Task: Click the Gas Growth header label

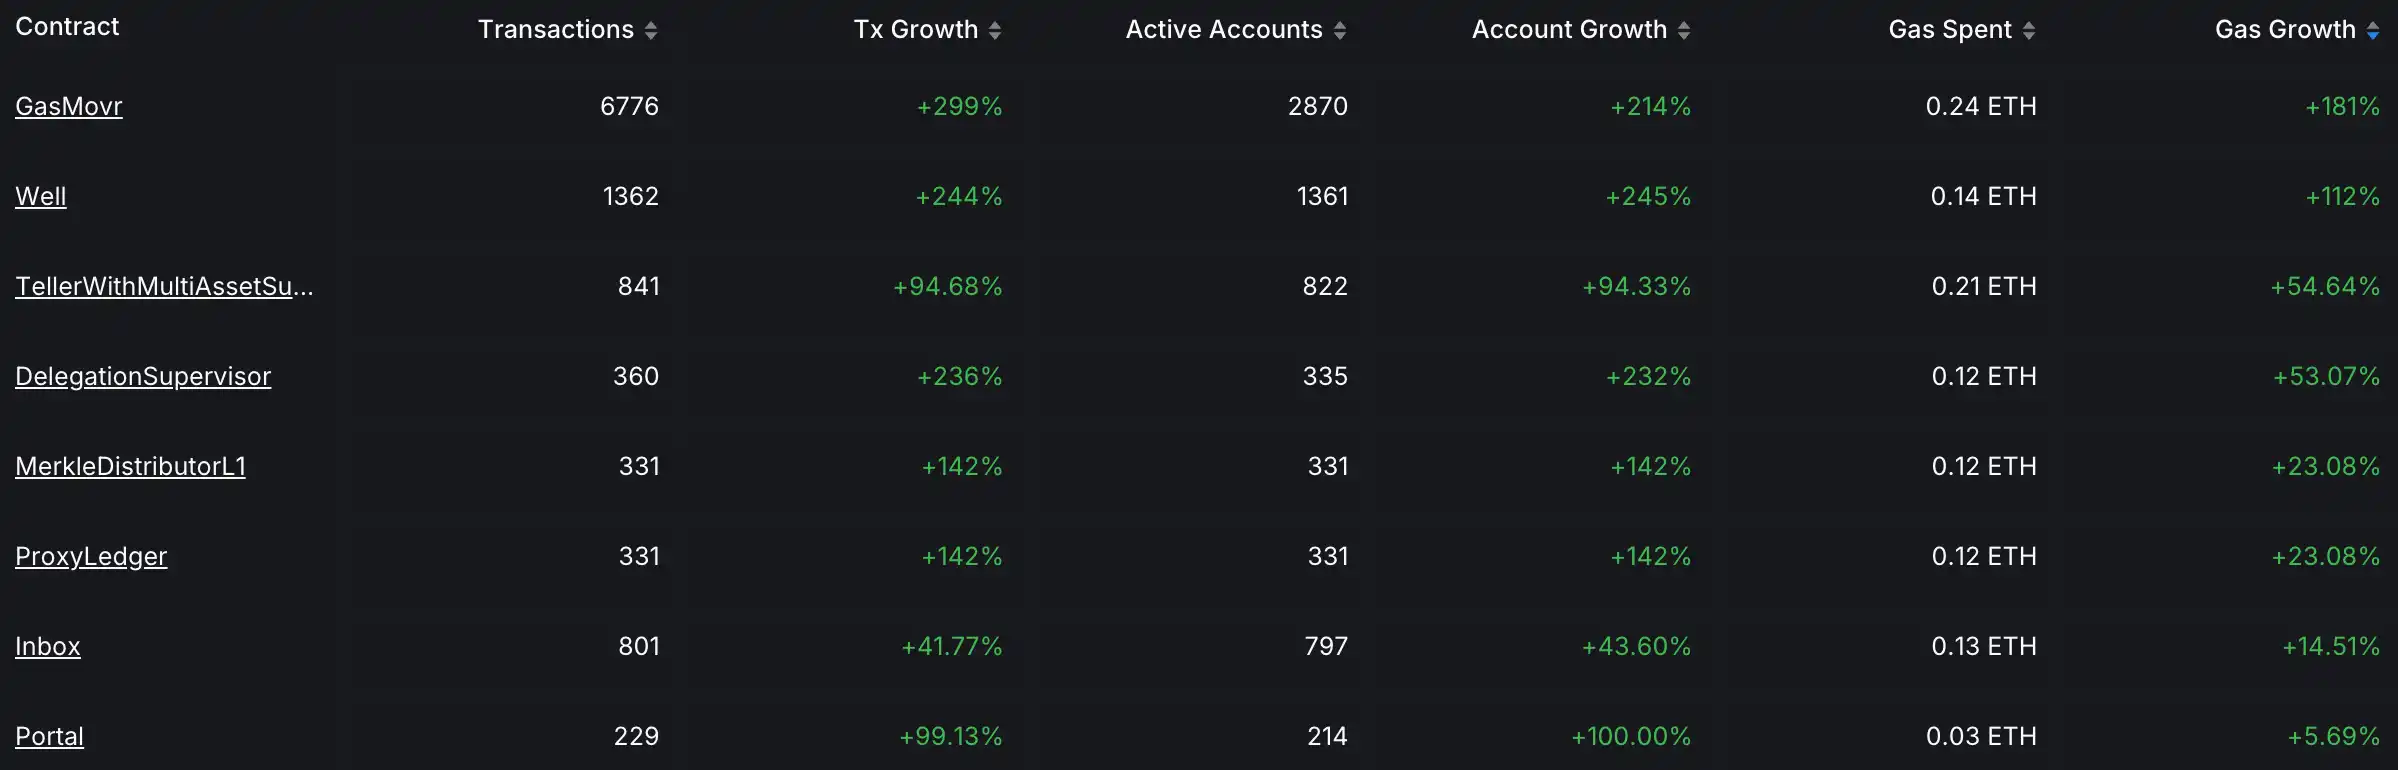Action: (2285, 30)
